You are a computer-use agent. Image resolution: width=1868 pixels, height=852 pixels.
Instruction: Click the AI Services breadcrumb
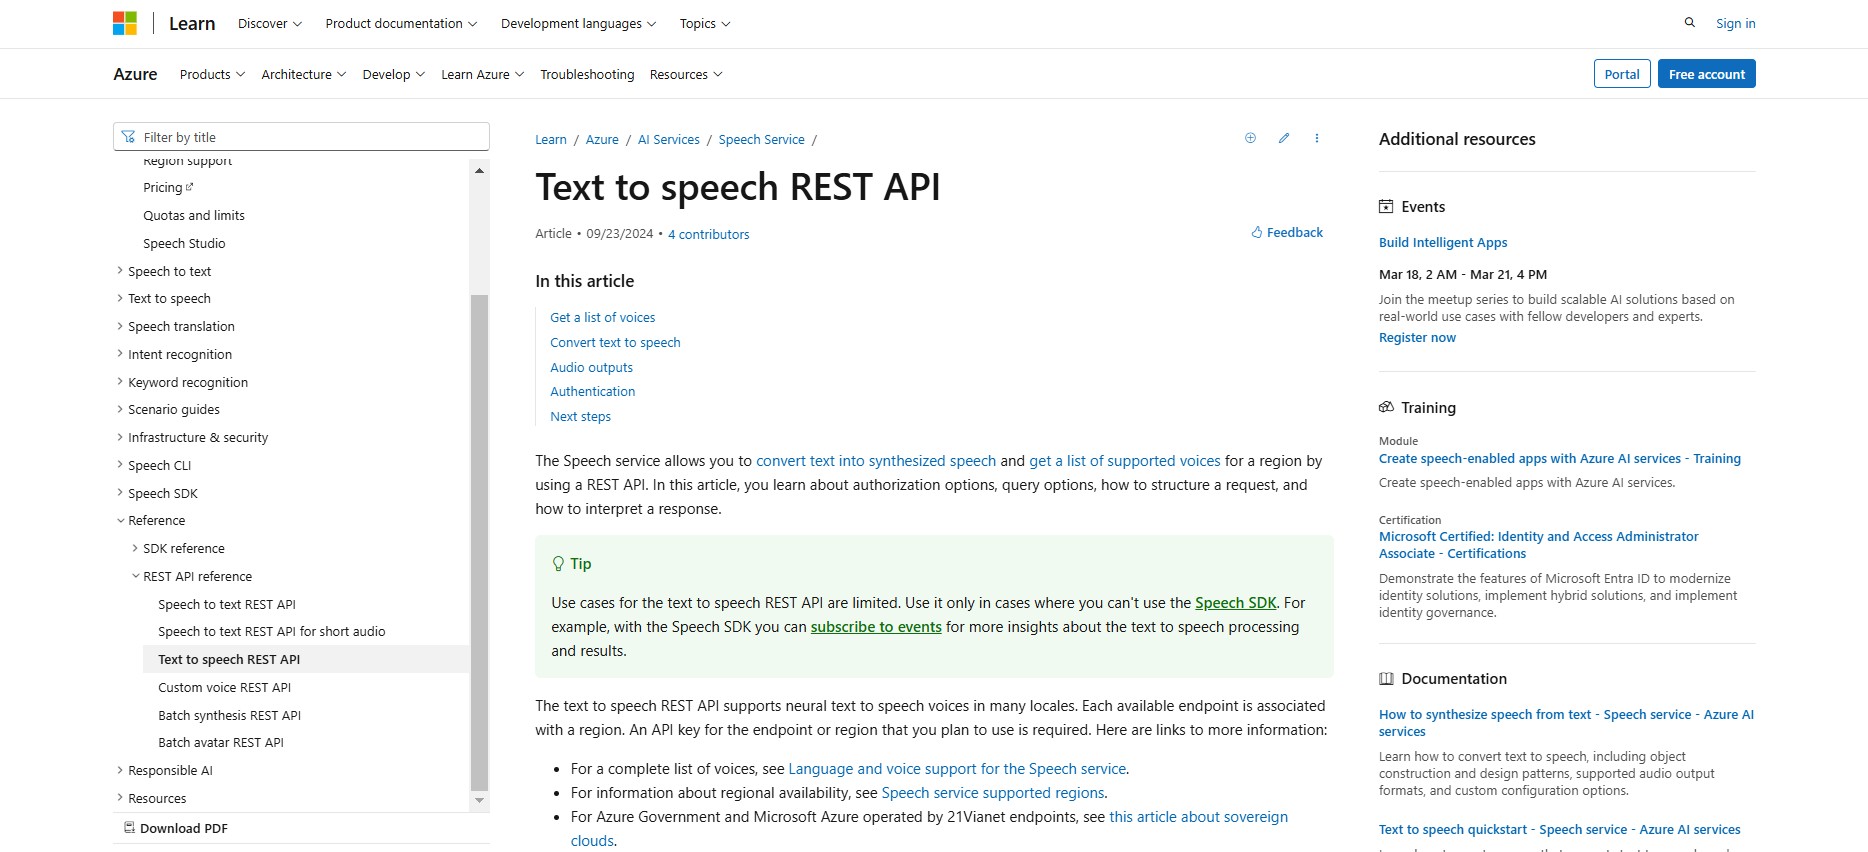[669, 139]
